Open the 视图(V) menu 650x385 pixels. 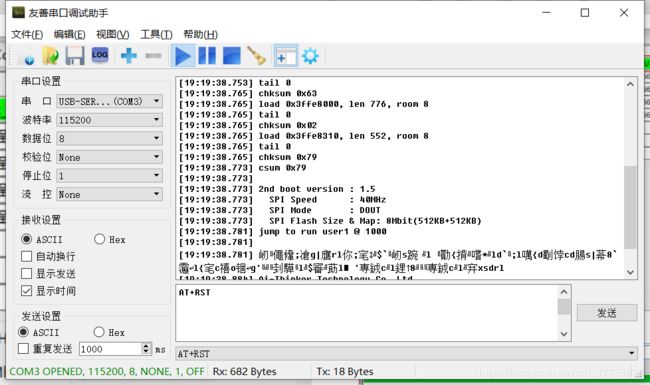coord(112,34)
